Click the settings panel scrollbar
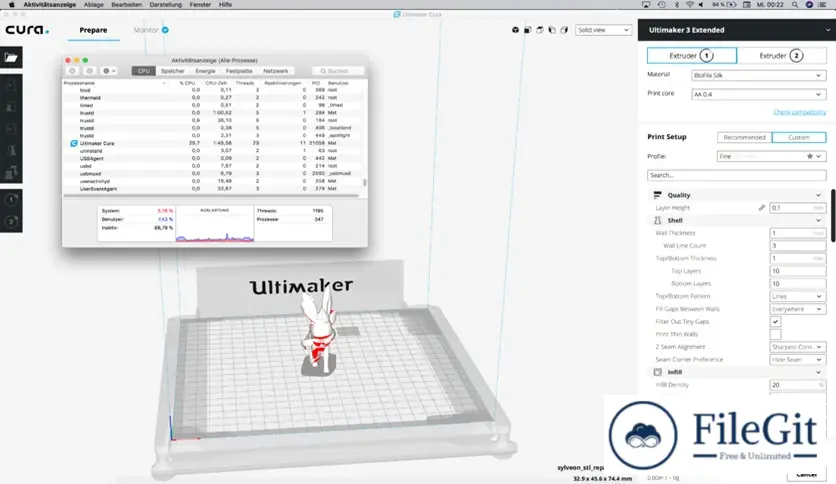The image size is (836, 484). pos(833,216)
